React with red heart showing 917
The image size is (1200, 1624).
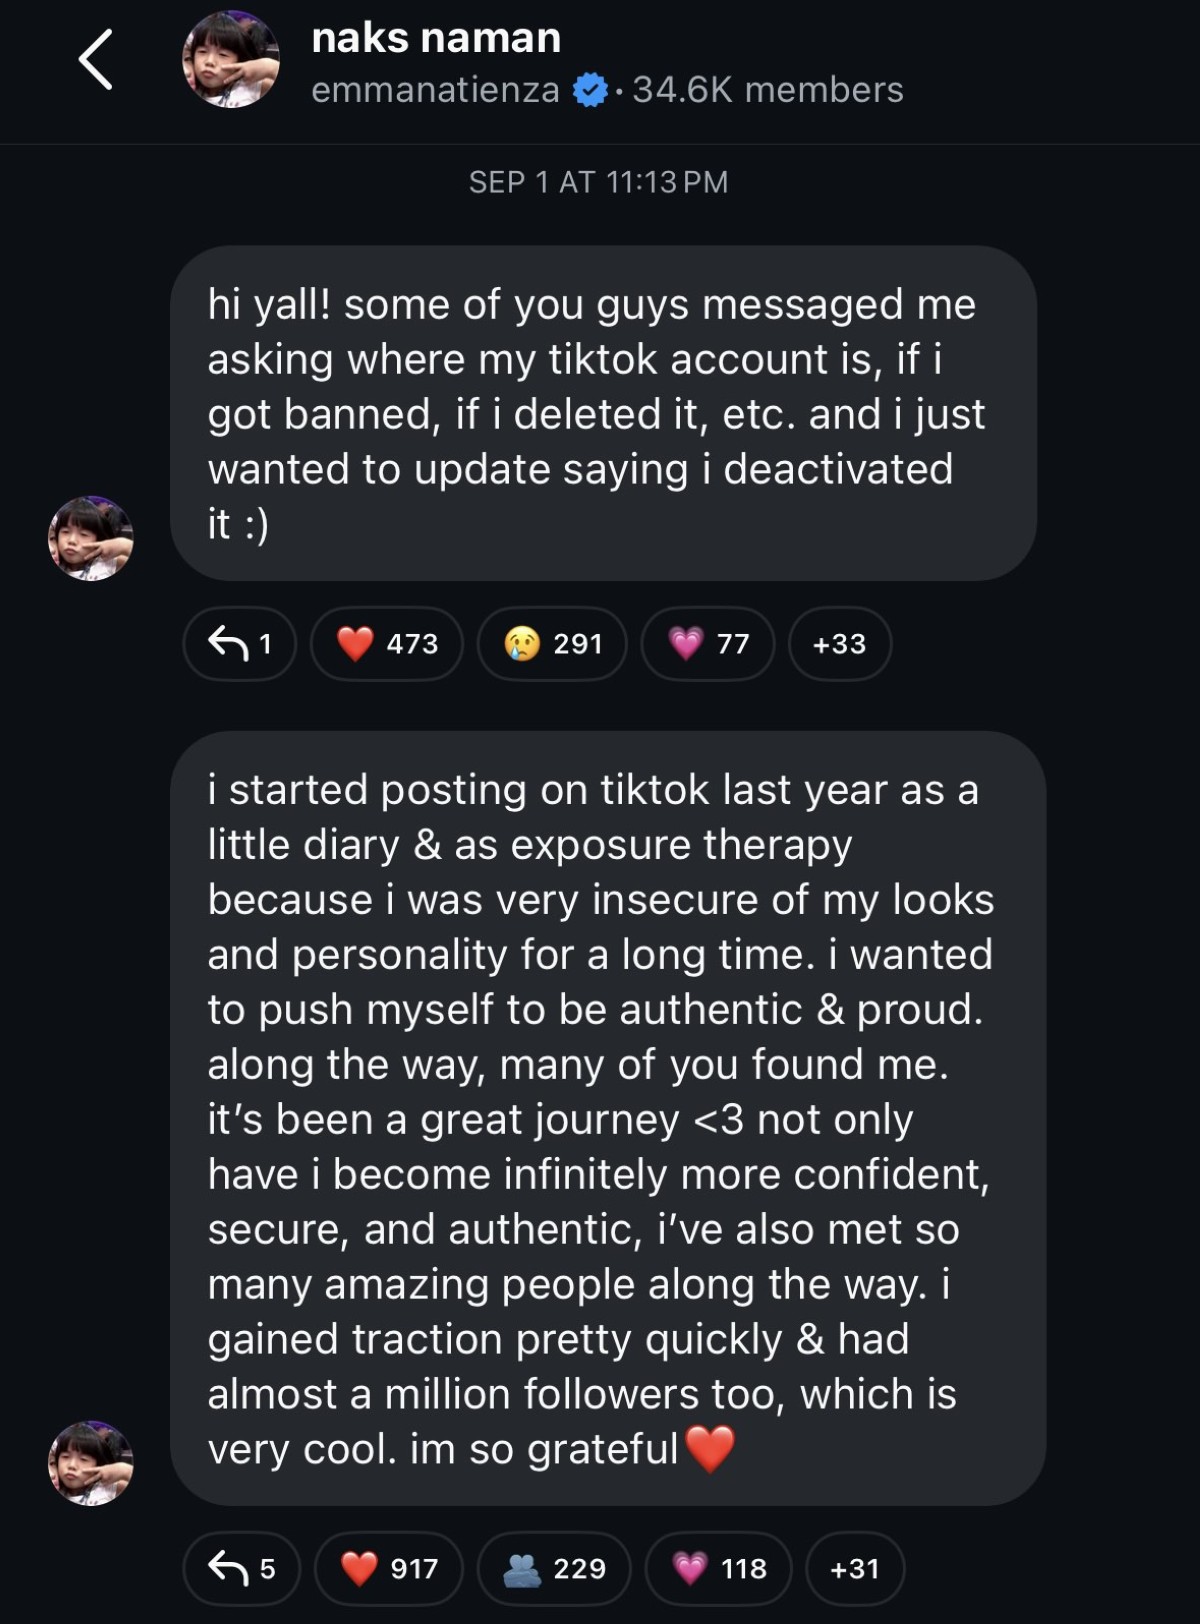pos(389,1568)
